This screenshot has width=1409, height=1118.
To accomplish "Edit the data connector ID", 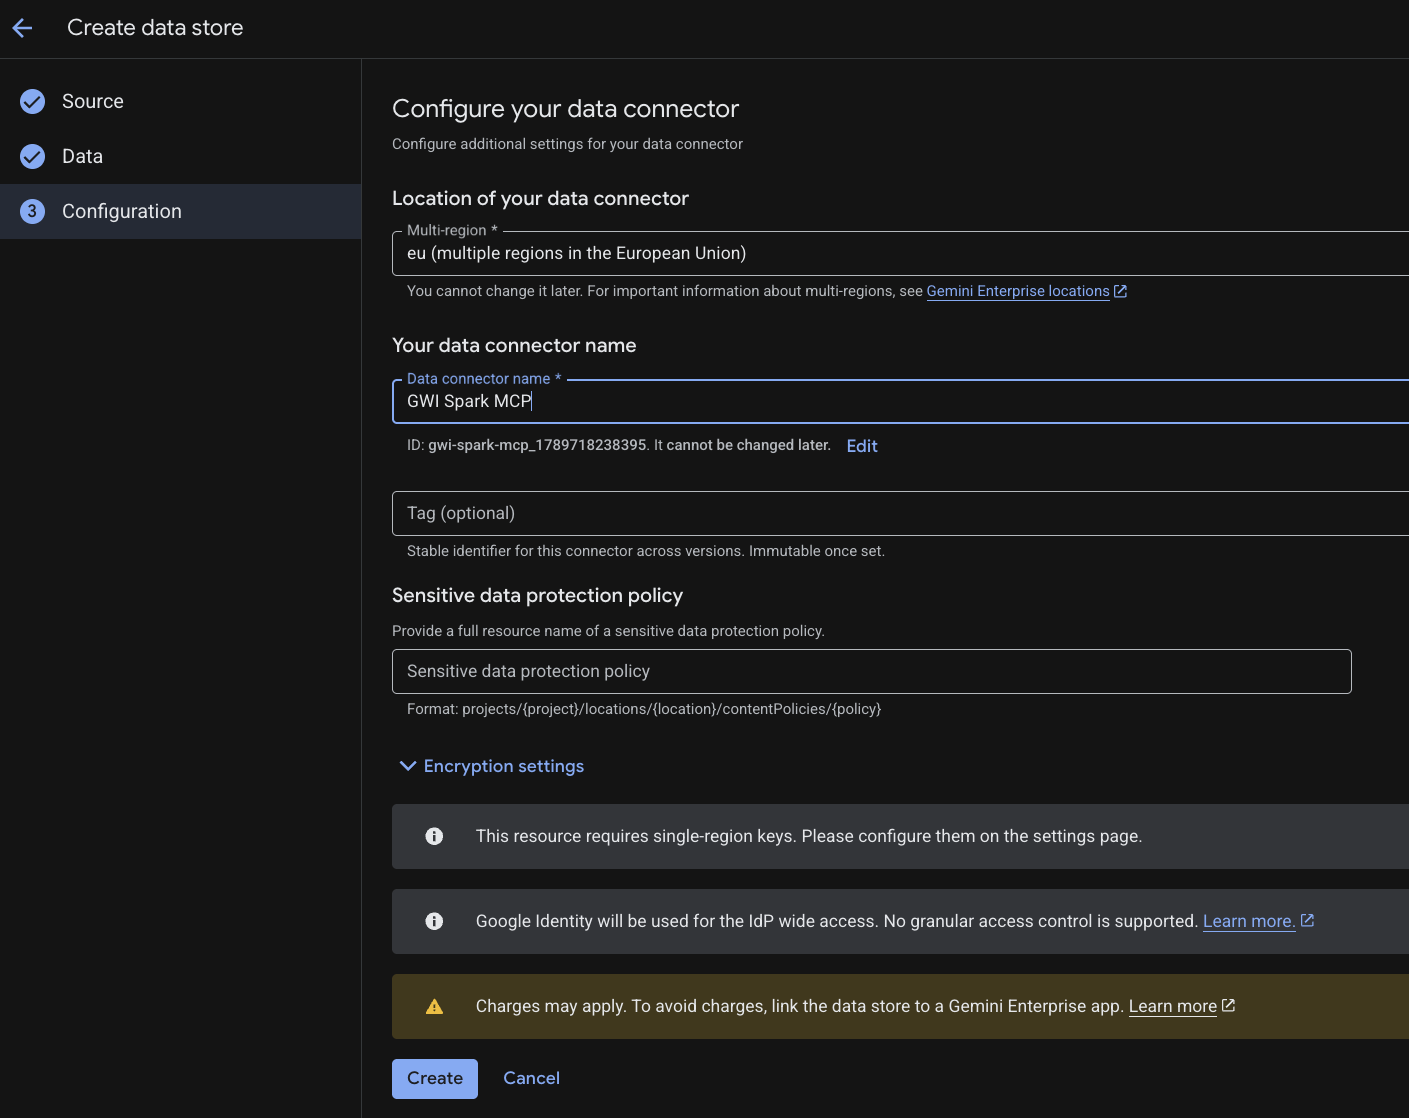I will pos(862,446).
